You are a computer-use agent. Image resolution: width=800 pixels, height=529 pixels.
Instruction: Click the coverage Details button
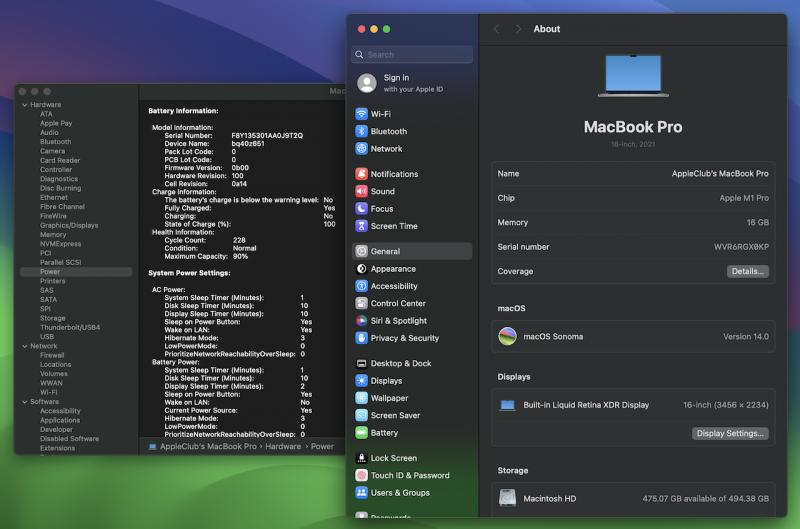[x=747, y=271]
